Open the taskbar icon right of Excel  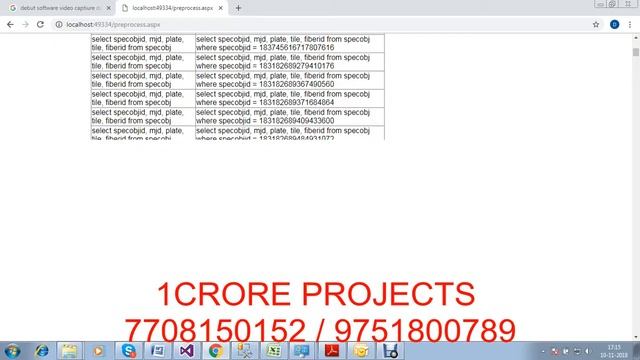coord(303,351)
